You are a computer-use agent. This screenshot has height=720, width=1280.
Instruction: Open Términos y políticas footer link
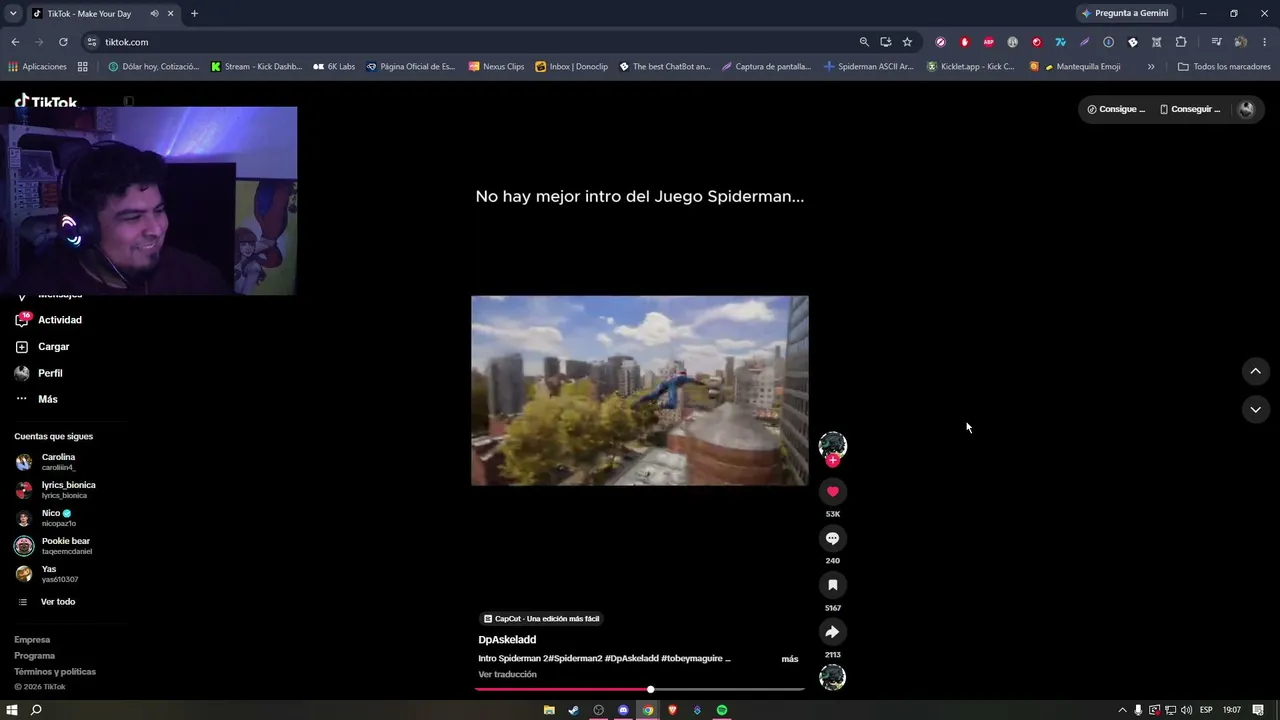[x=55, y=672]
